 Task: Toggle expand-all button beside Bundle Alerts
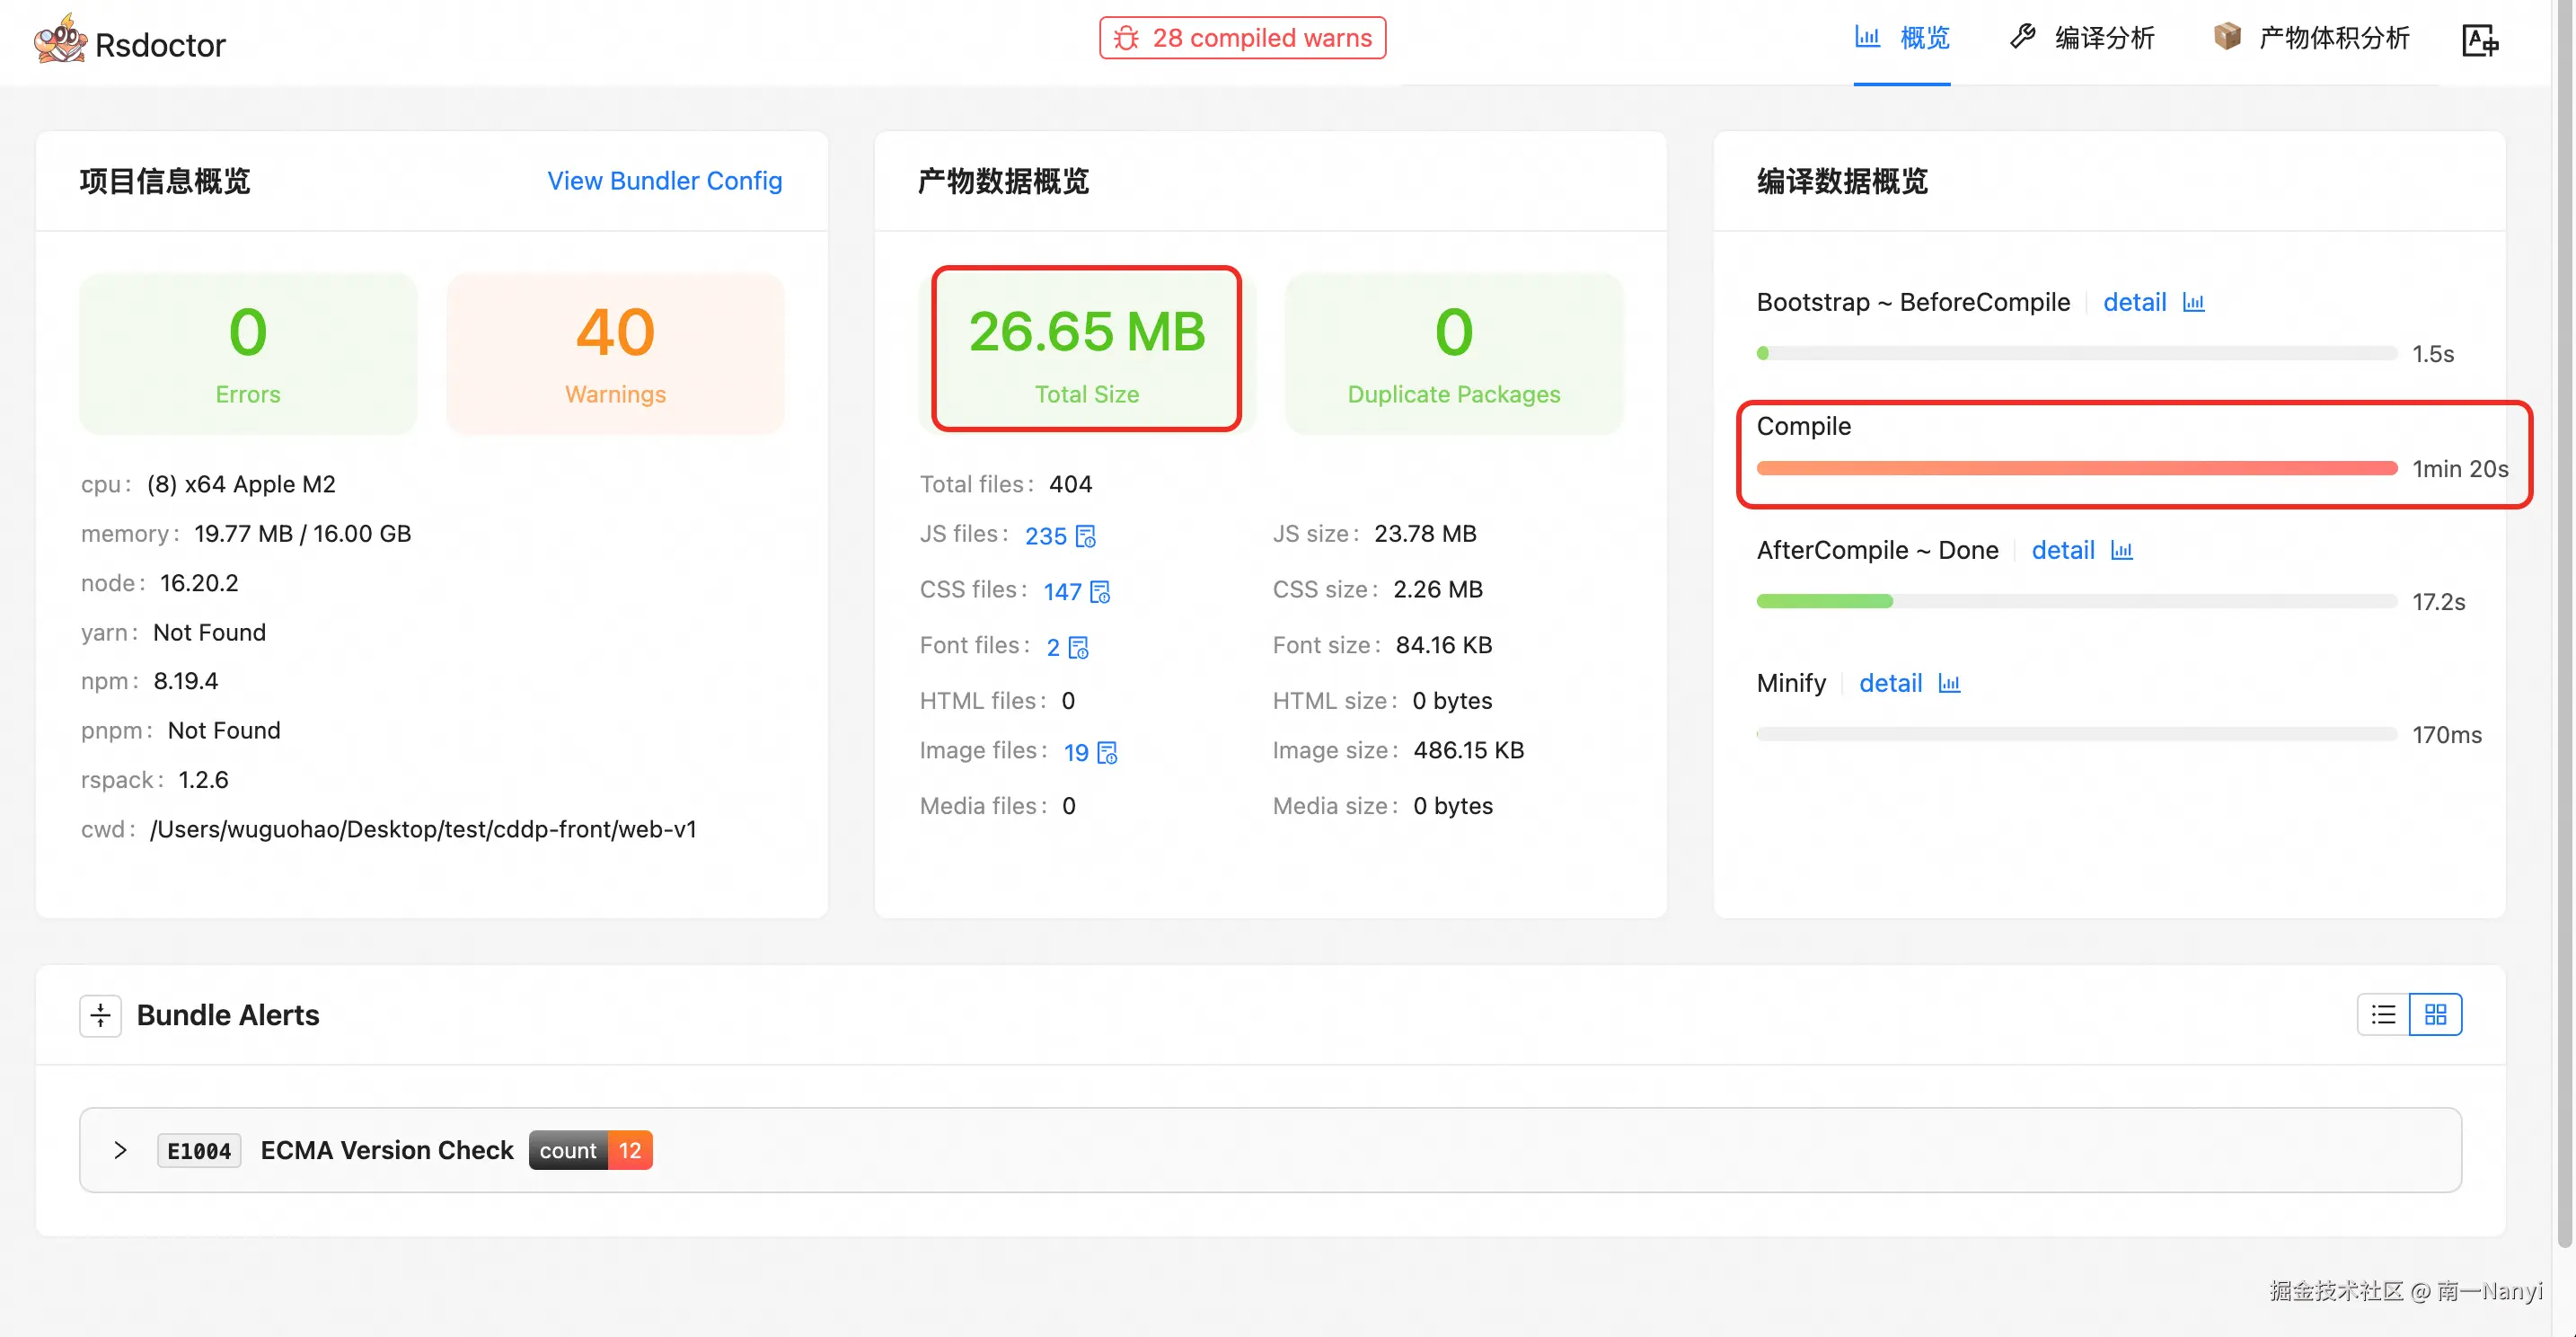click(100, 1016)
